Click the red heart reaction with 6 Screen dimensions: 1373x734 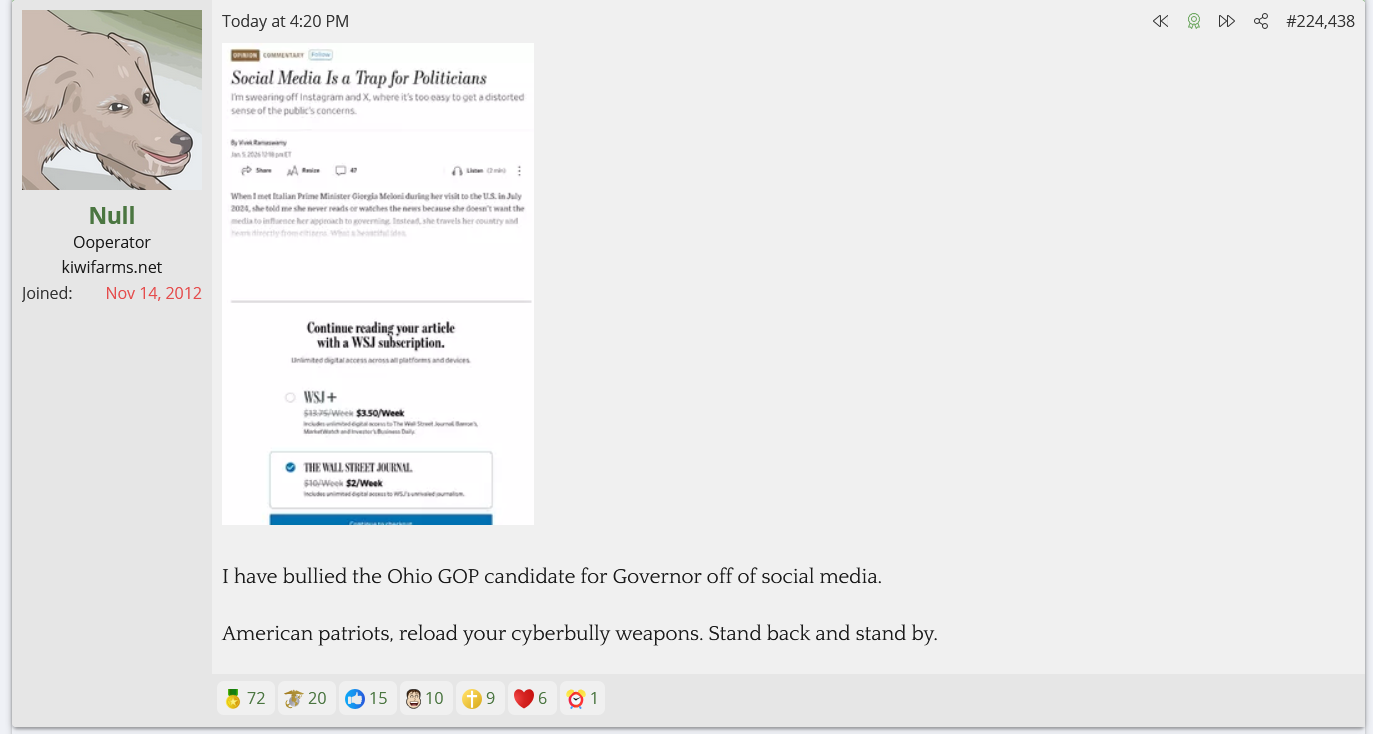point(531,698)
